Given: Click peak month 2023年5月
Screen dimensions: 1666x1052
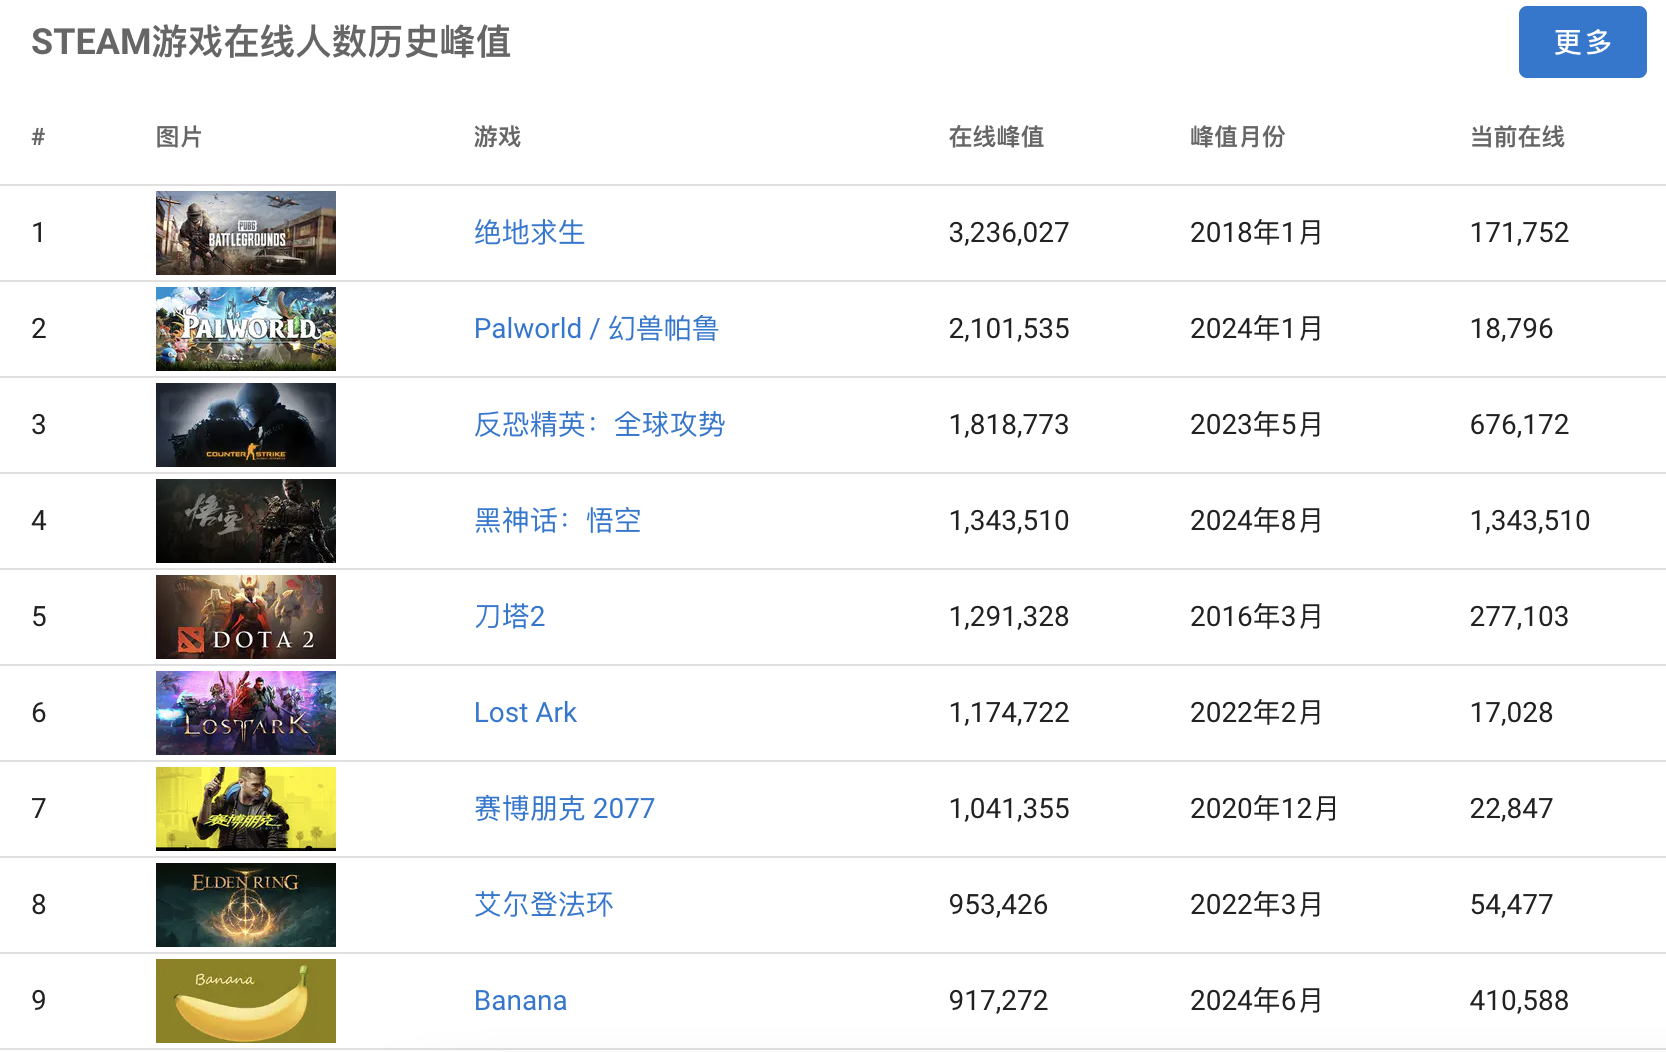Looking at the screenshot, I should click(1256, 424).
